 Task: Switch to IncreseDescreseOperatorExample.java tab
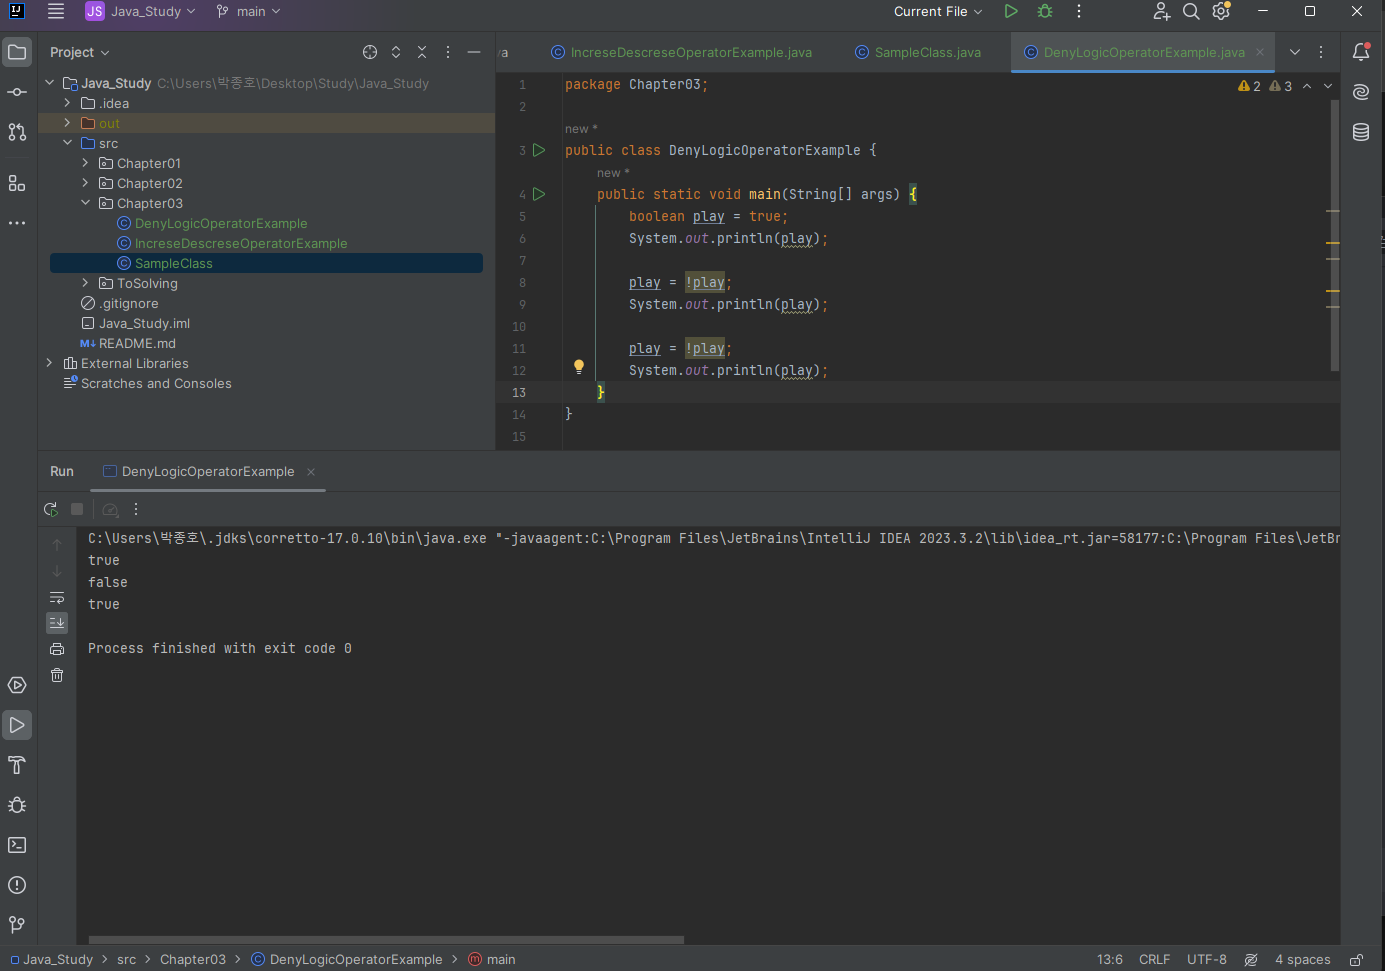pyautogui.click(x=690, y=52)
